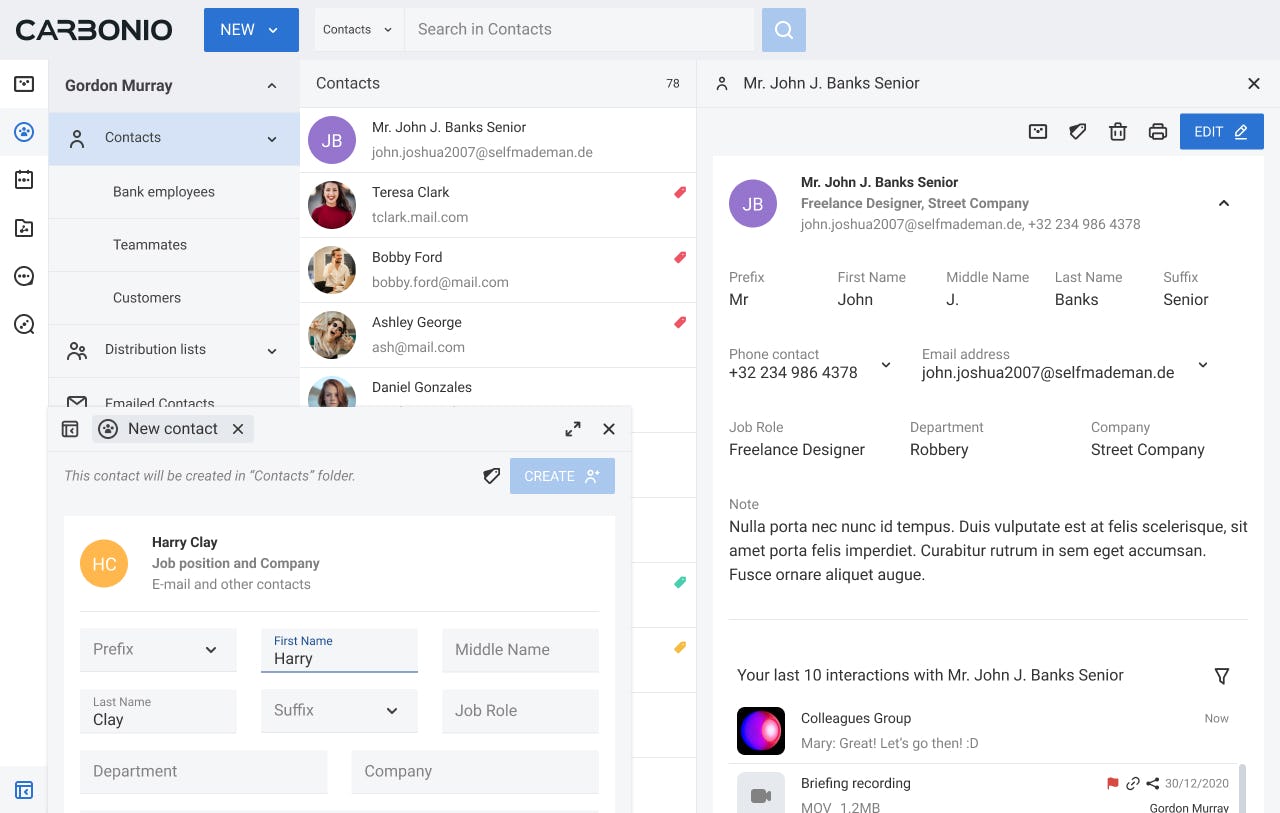Select the Customers folder

click(174, 298)
